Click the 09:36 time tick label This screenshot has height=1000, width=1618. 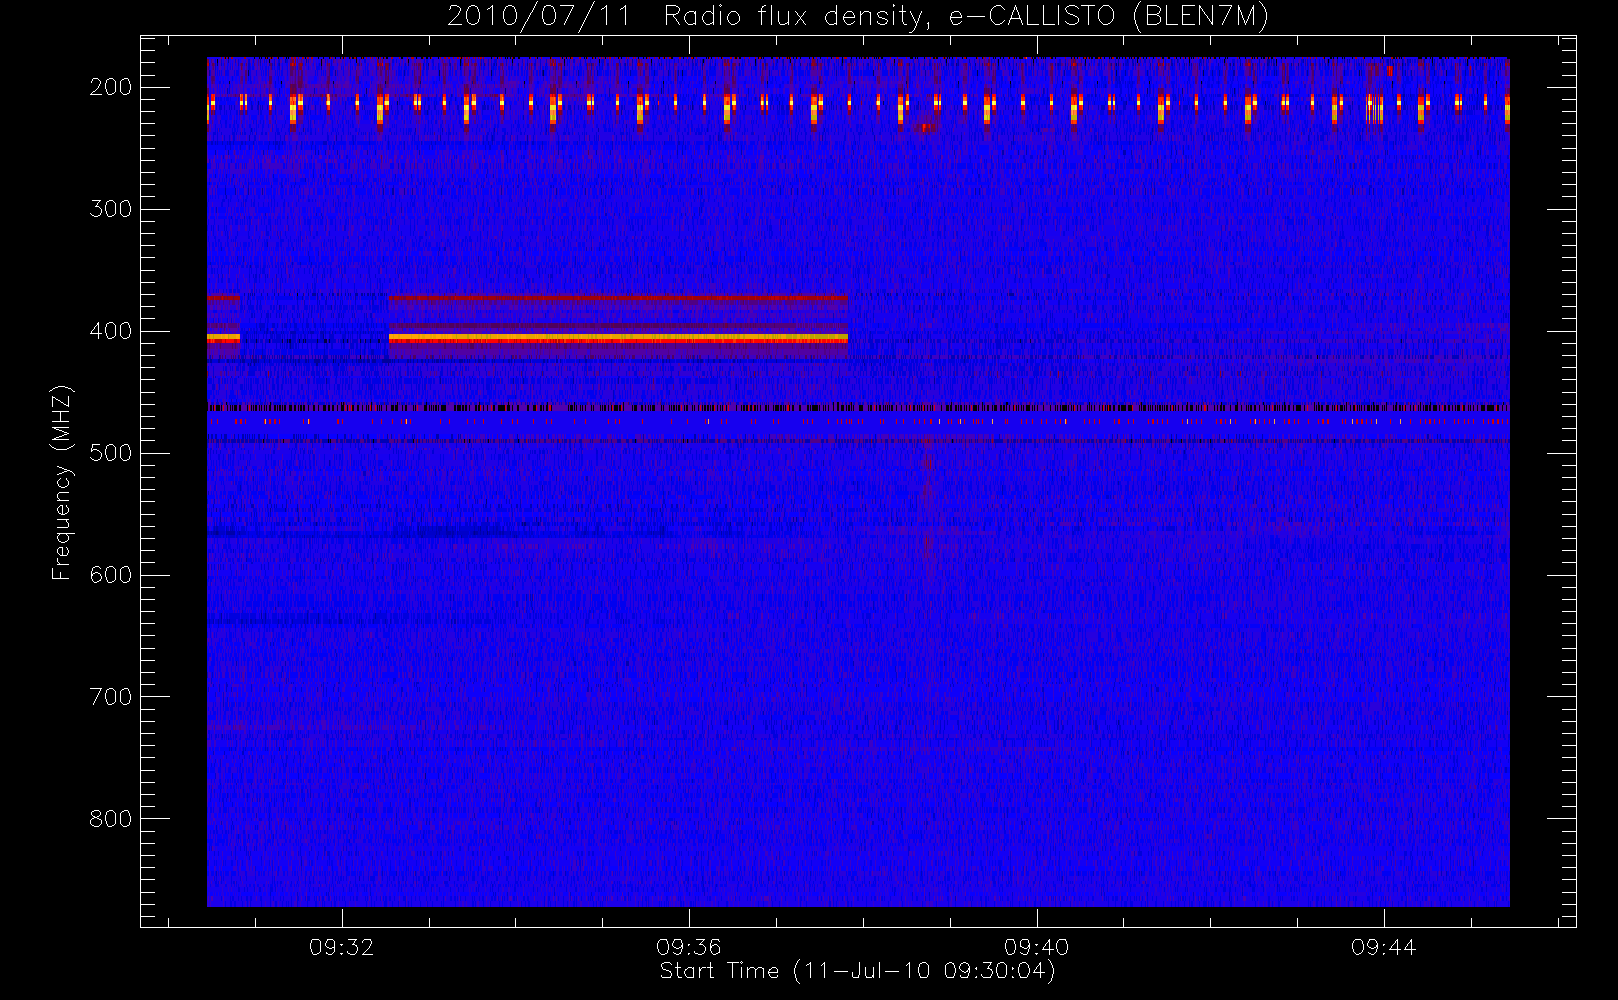[689, 947]
